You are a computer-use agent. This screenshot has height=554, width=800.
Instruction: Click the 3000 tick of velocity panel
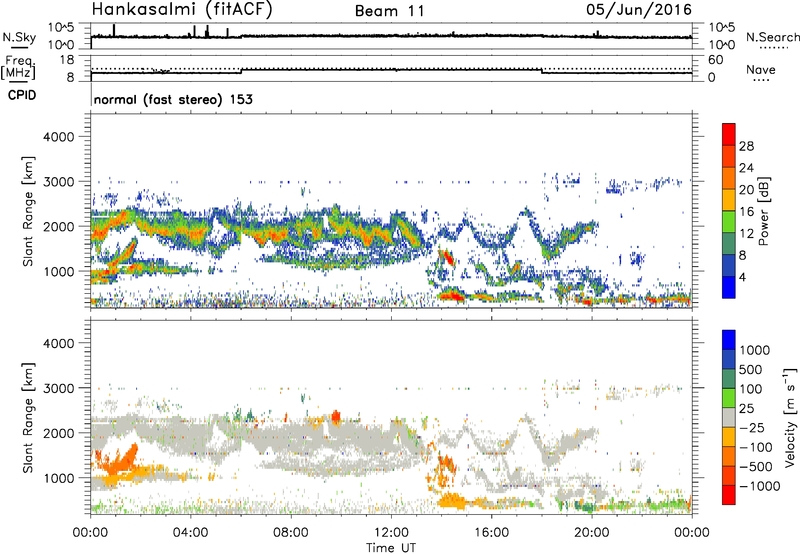point(58,388)
